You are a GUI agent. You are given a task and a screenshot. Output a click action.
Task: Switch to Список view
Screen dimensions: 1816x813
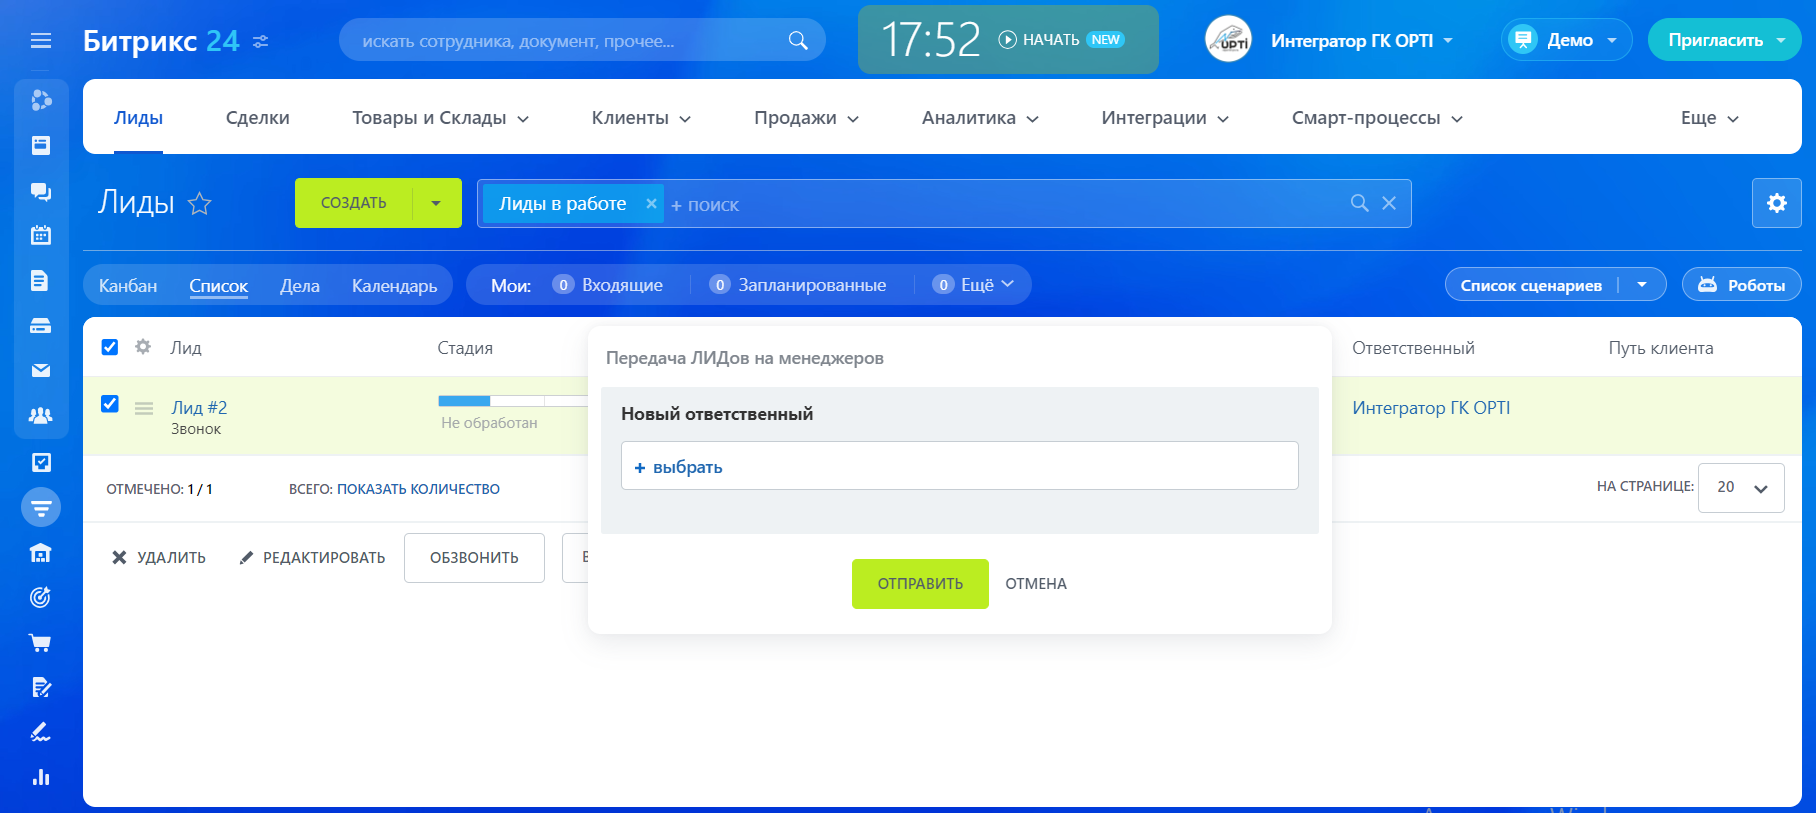[218, 286]
